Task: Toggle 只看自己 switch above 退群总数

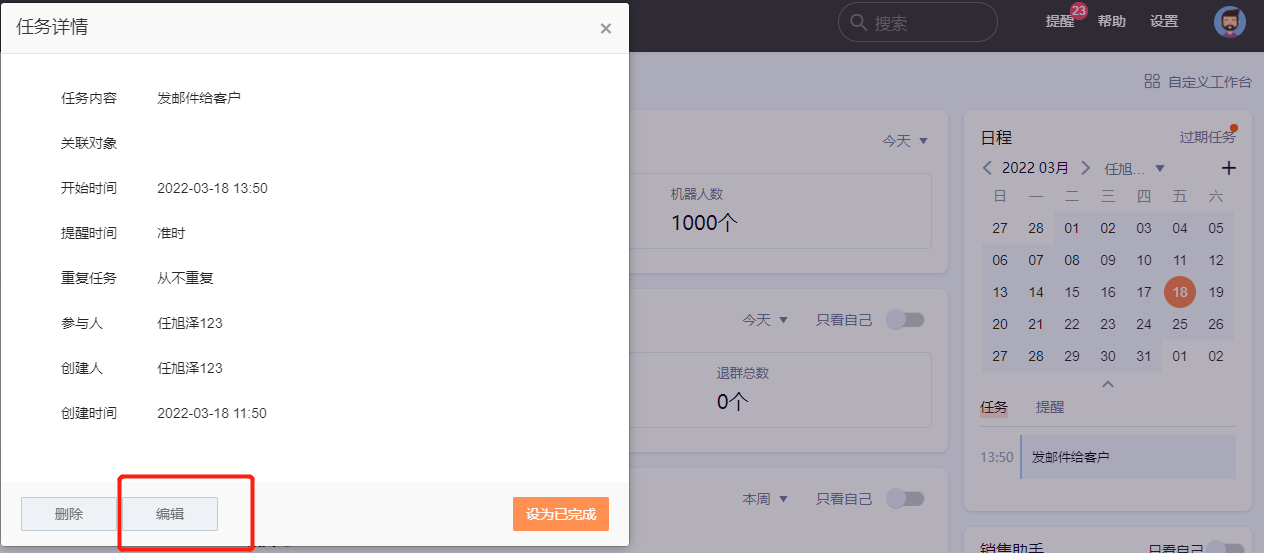Action: click(906, 320)
